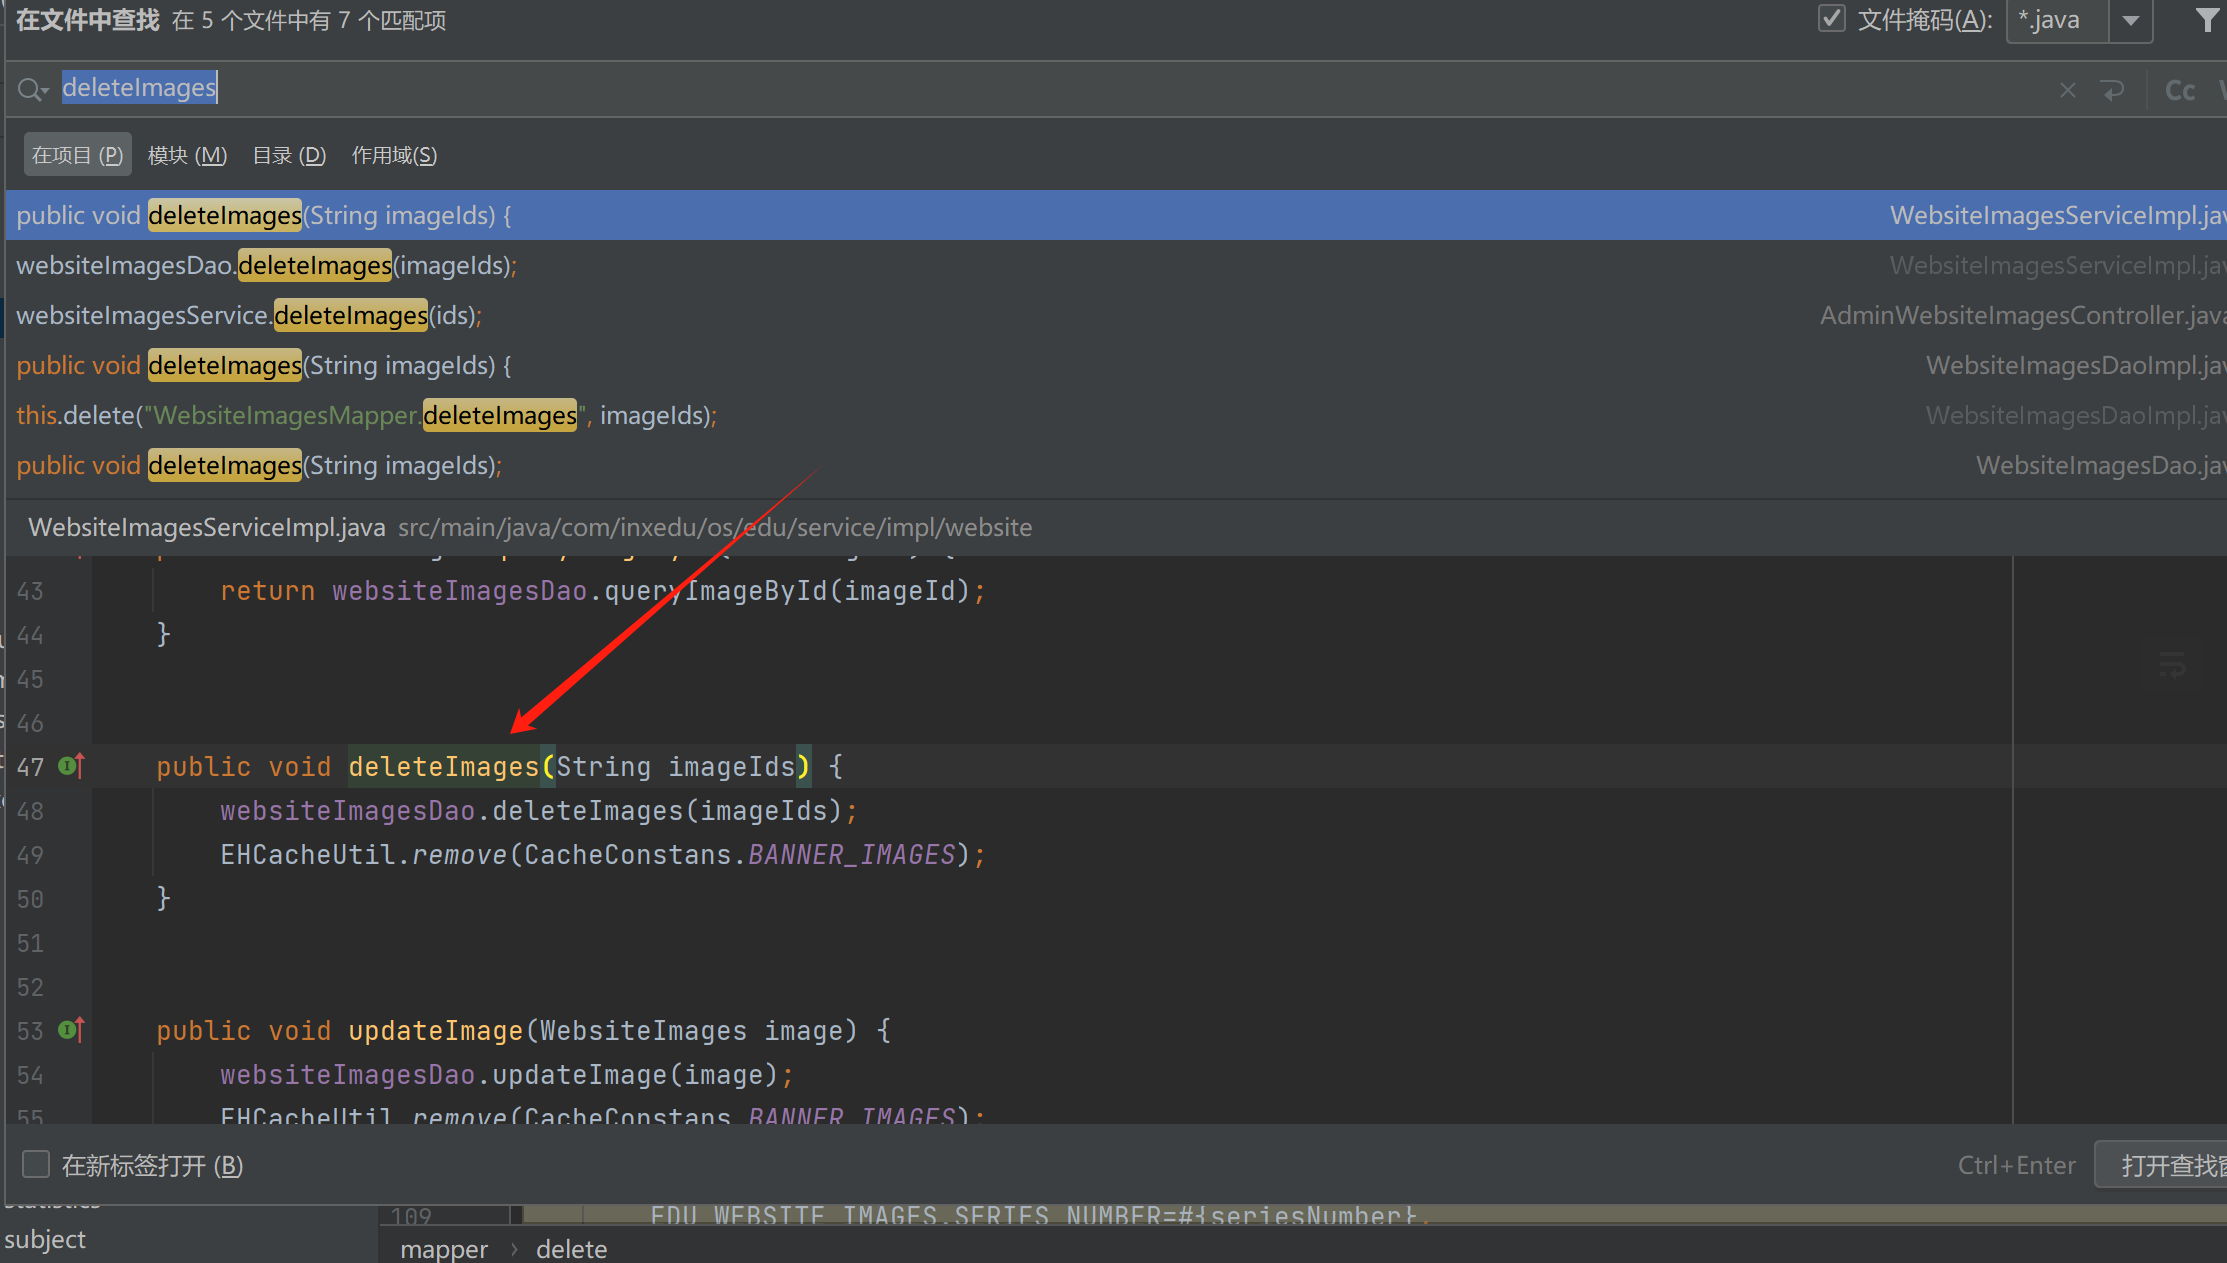Viewport: 2227px width, 1263px height.
Task: Click BANNER_IMAGES constant on line 49
Action: (852, 855)
